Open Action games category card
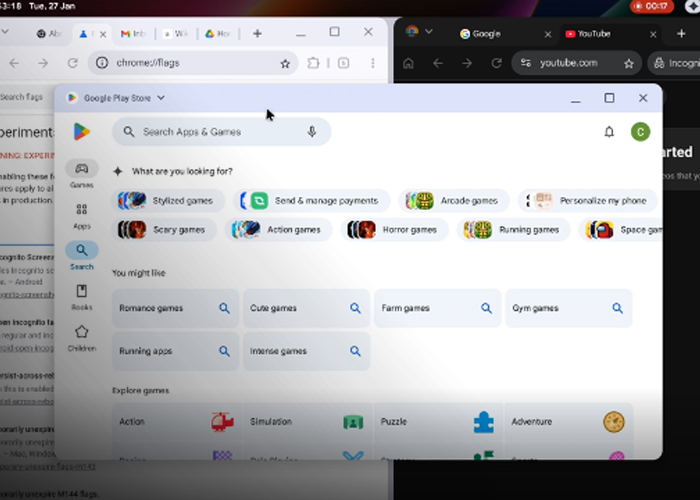700x500 pixels. (x=176, y=422)
